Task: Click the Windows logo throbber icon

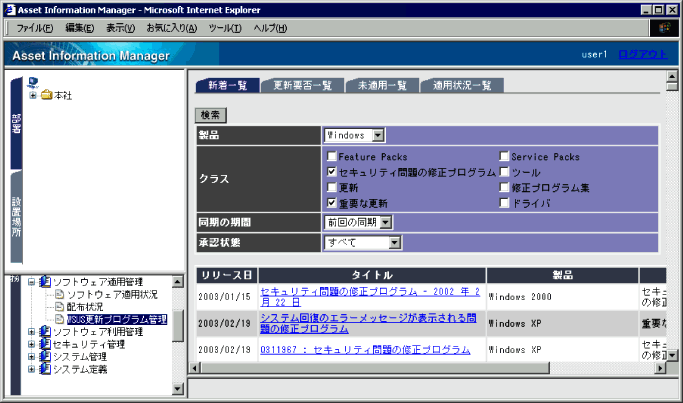Action: click(664, 28)
